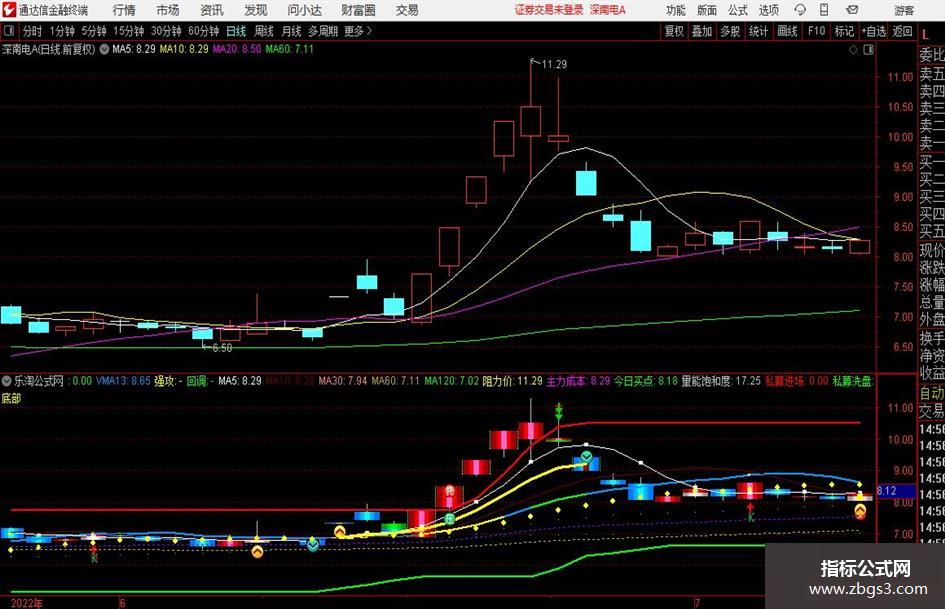The image size is (945, 609).
Task: Select the 1分钟 period tab
Action: pyautogui.click(x=62, y=31)
